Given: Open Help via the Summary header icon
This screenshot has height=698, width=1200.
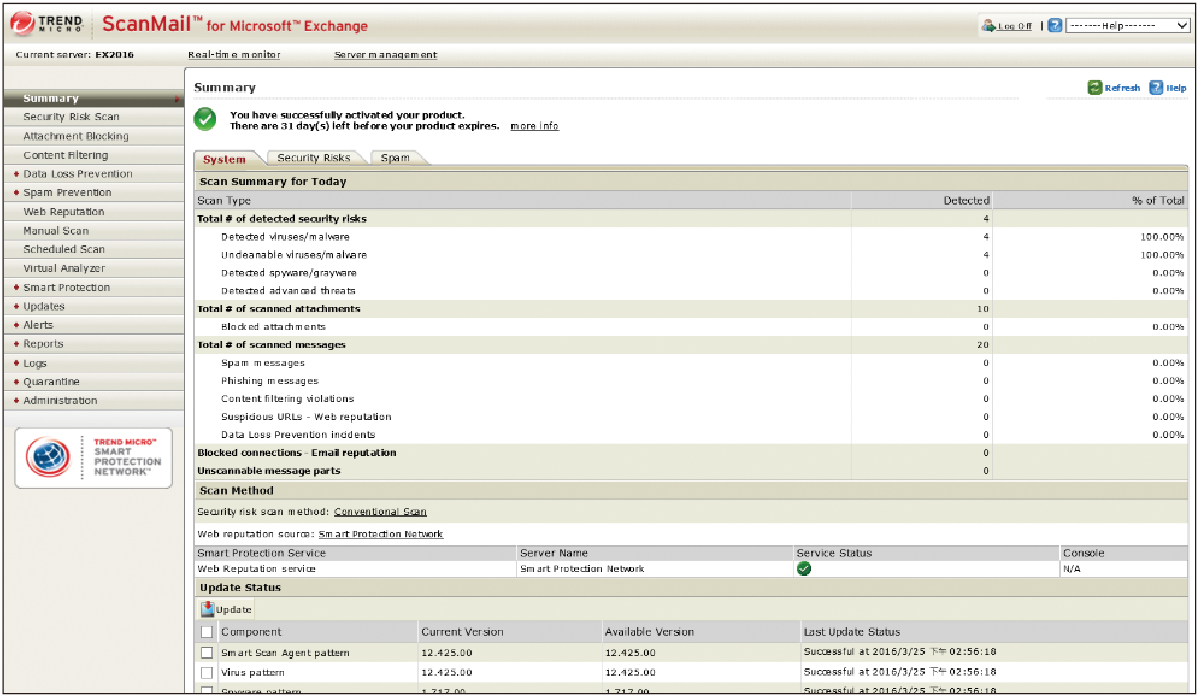Looking at the screenshot, I should pyautogui.click(x=1156, y=87).
